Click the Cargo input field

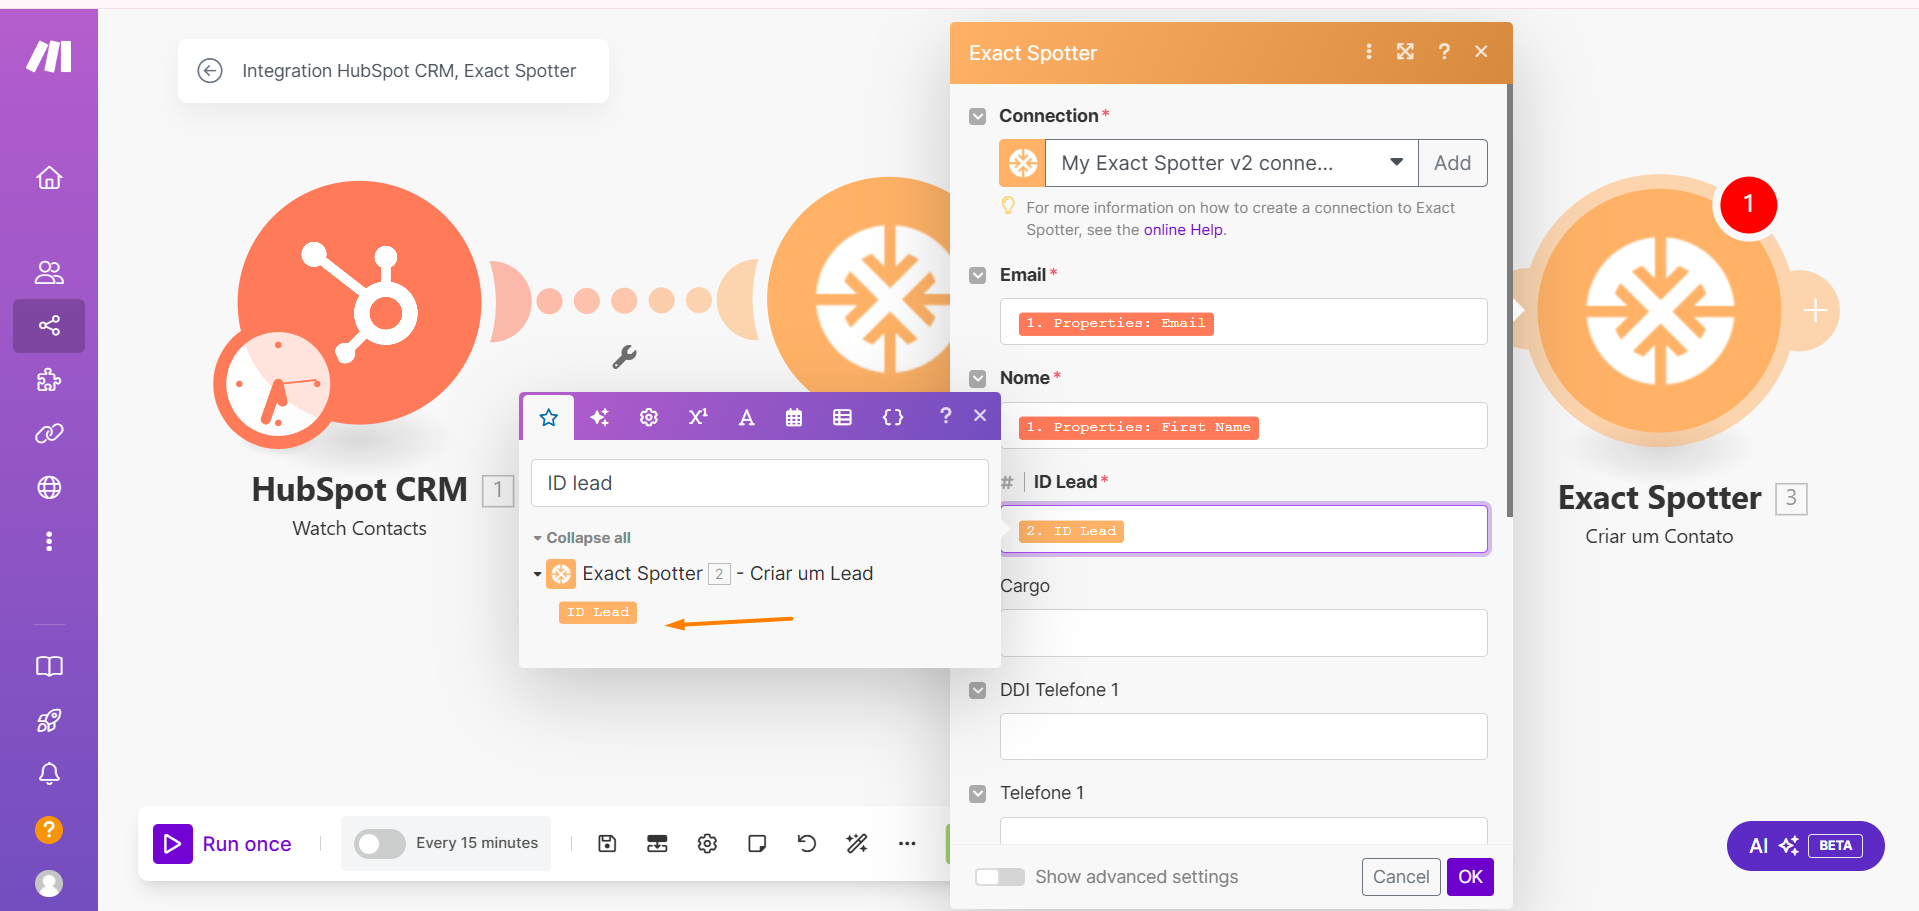pyautogui.click(x=1243, y=633)
